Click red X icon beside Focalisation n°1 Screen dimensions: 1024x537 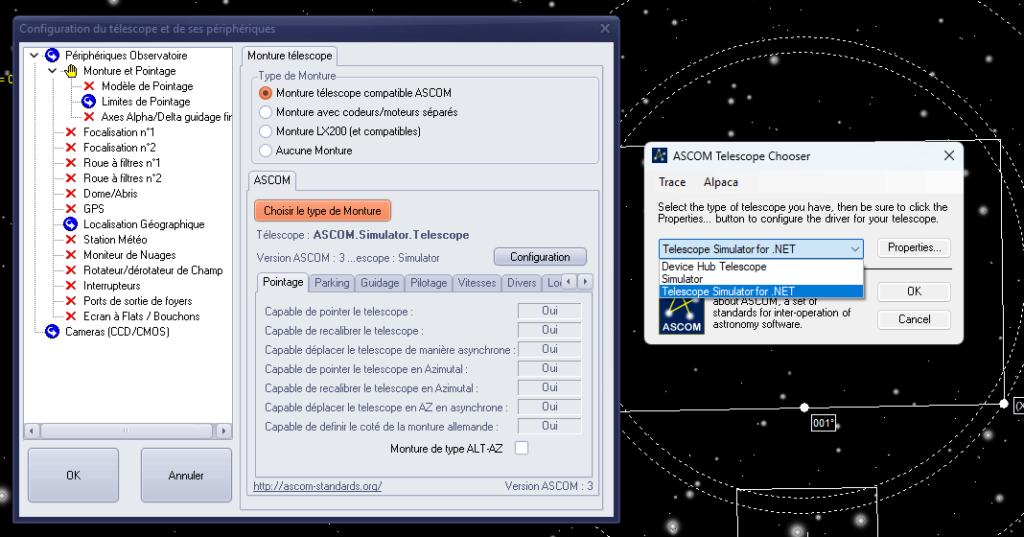click(x=71, y=132)
